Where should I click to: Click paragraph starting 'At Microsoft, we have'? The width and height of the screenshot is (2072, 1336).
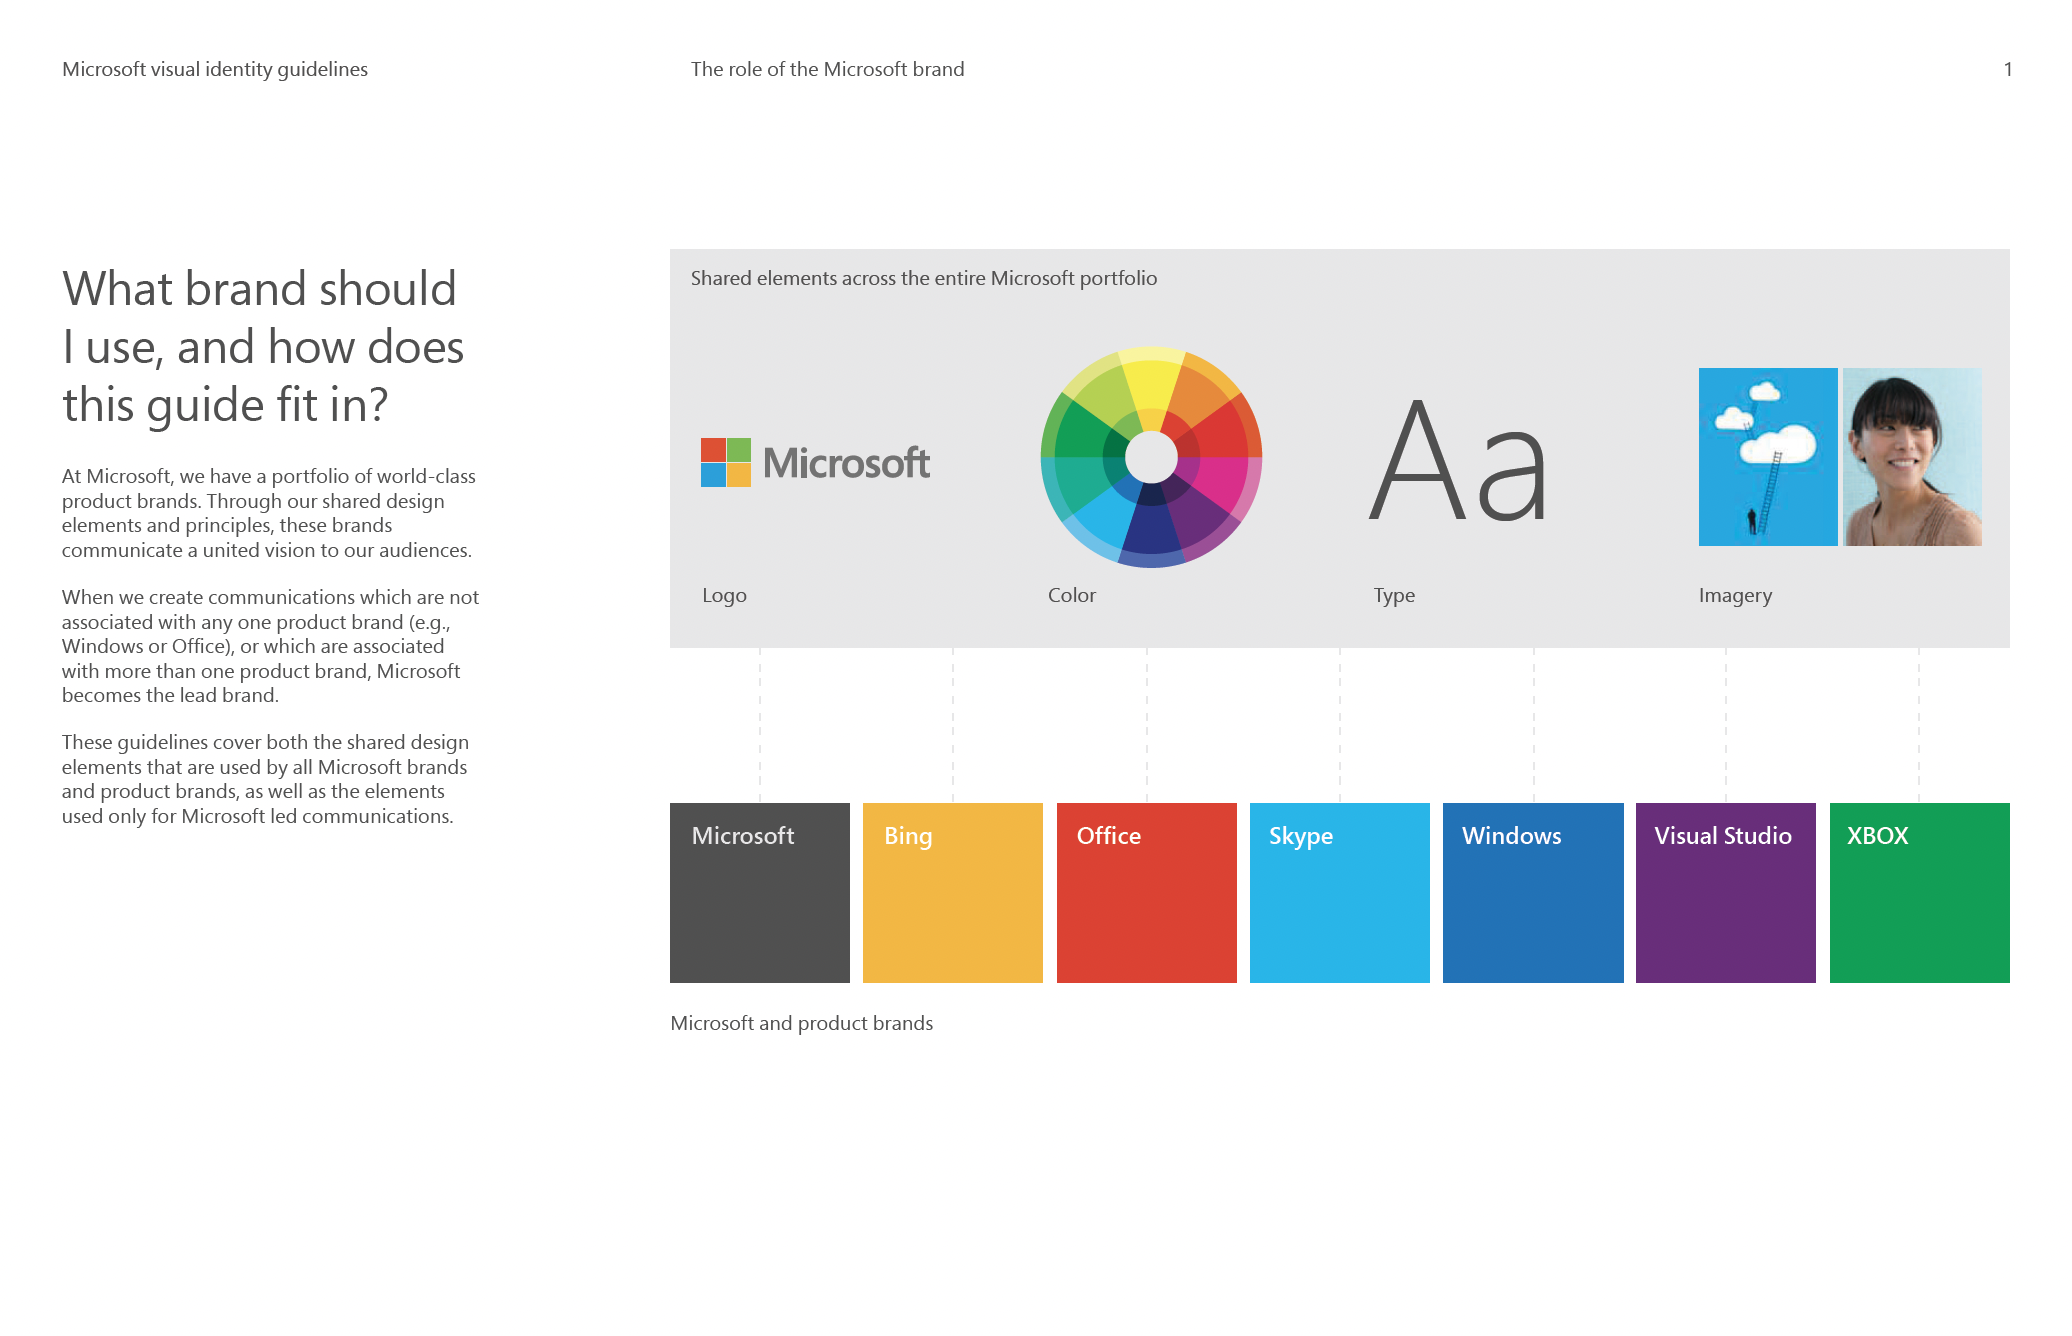(269, 513)
